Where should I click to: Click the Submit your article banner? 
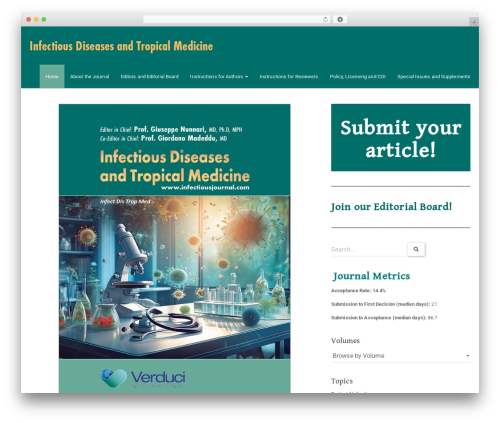pos(401,137)
